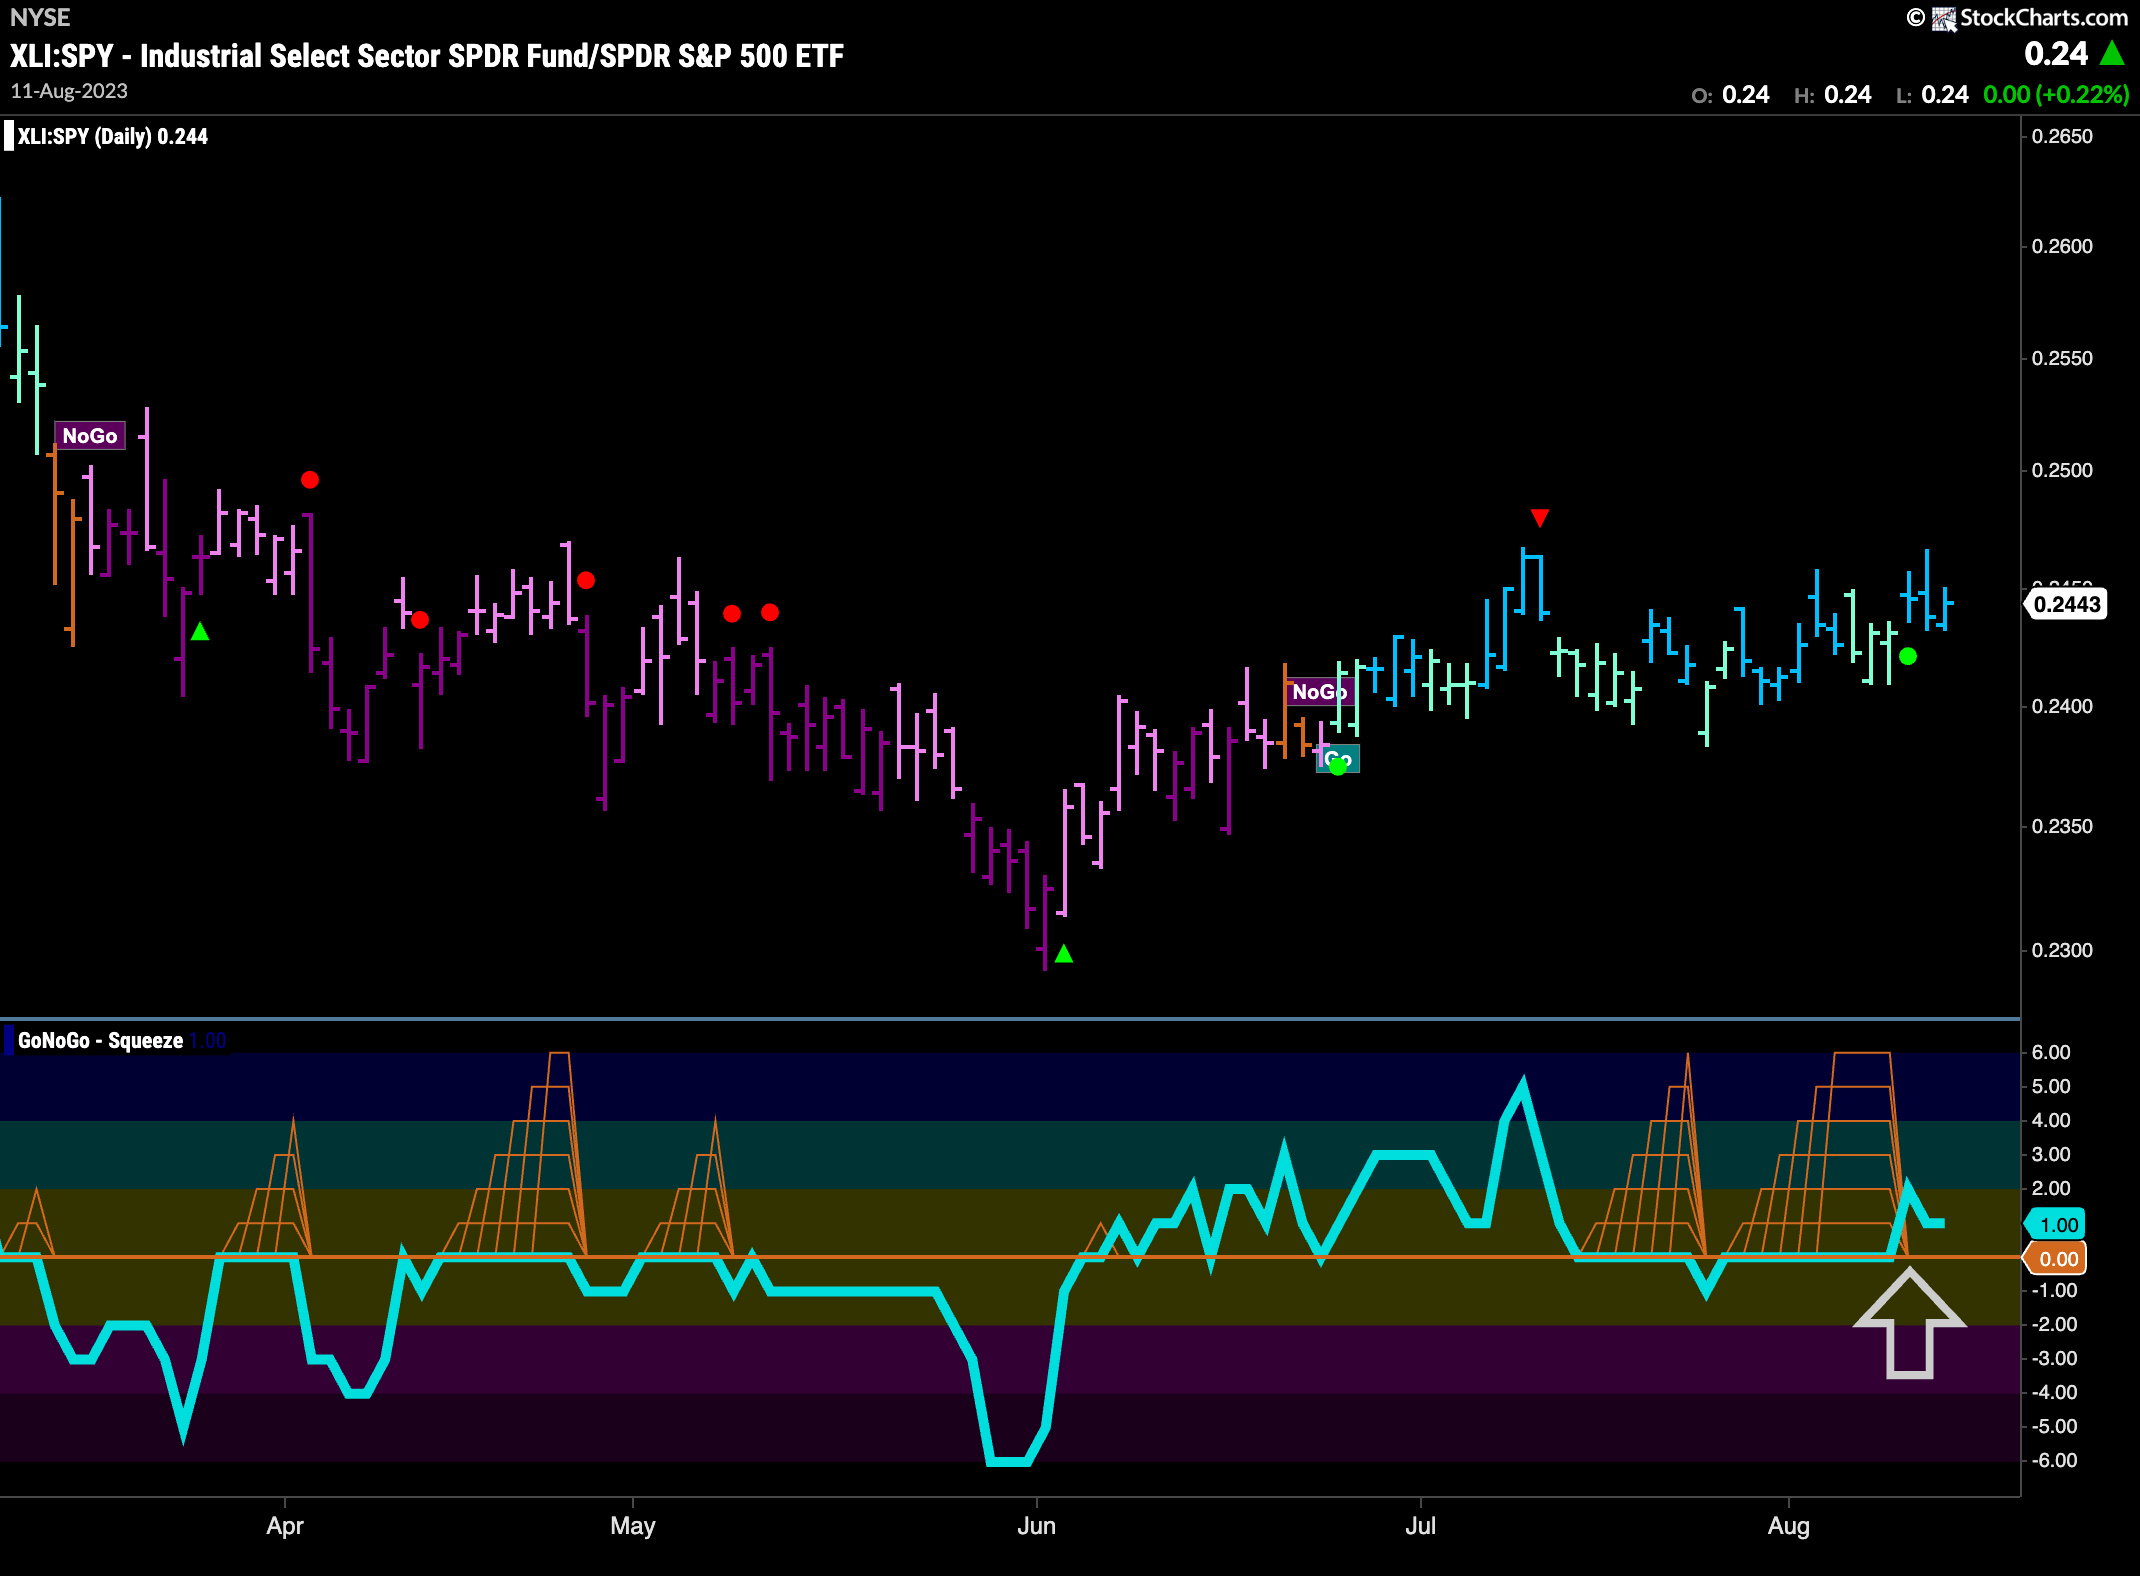Click the large 0.24 price in the header
Image resolution: width=2140 pixels, height=1576 pixels.
click(x=2056, y=53)
